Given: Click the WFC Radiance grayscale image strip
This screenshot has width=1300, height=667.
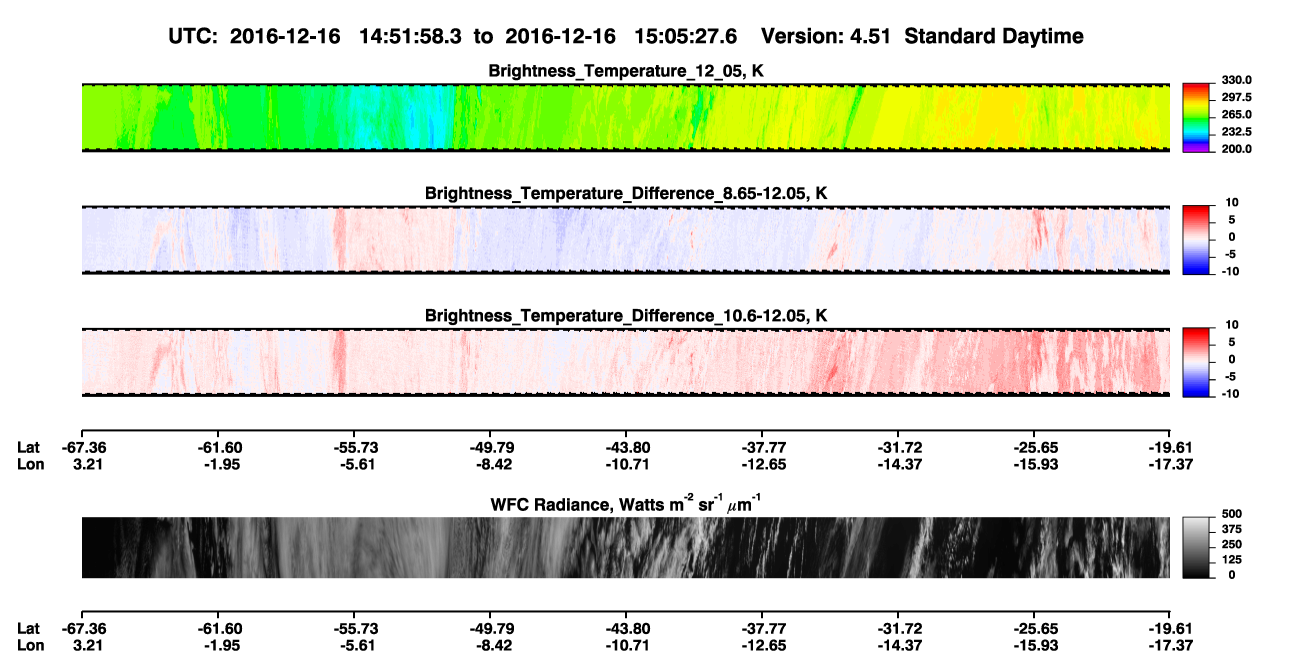Looking at the screenshot, I should [625, 547].
